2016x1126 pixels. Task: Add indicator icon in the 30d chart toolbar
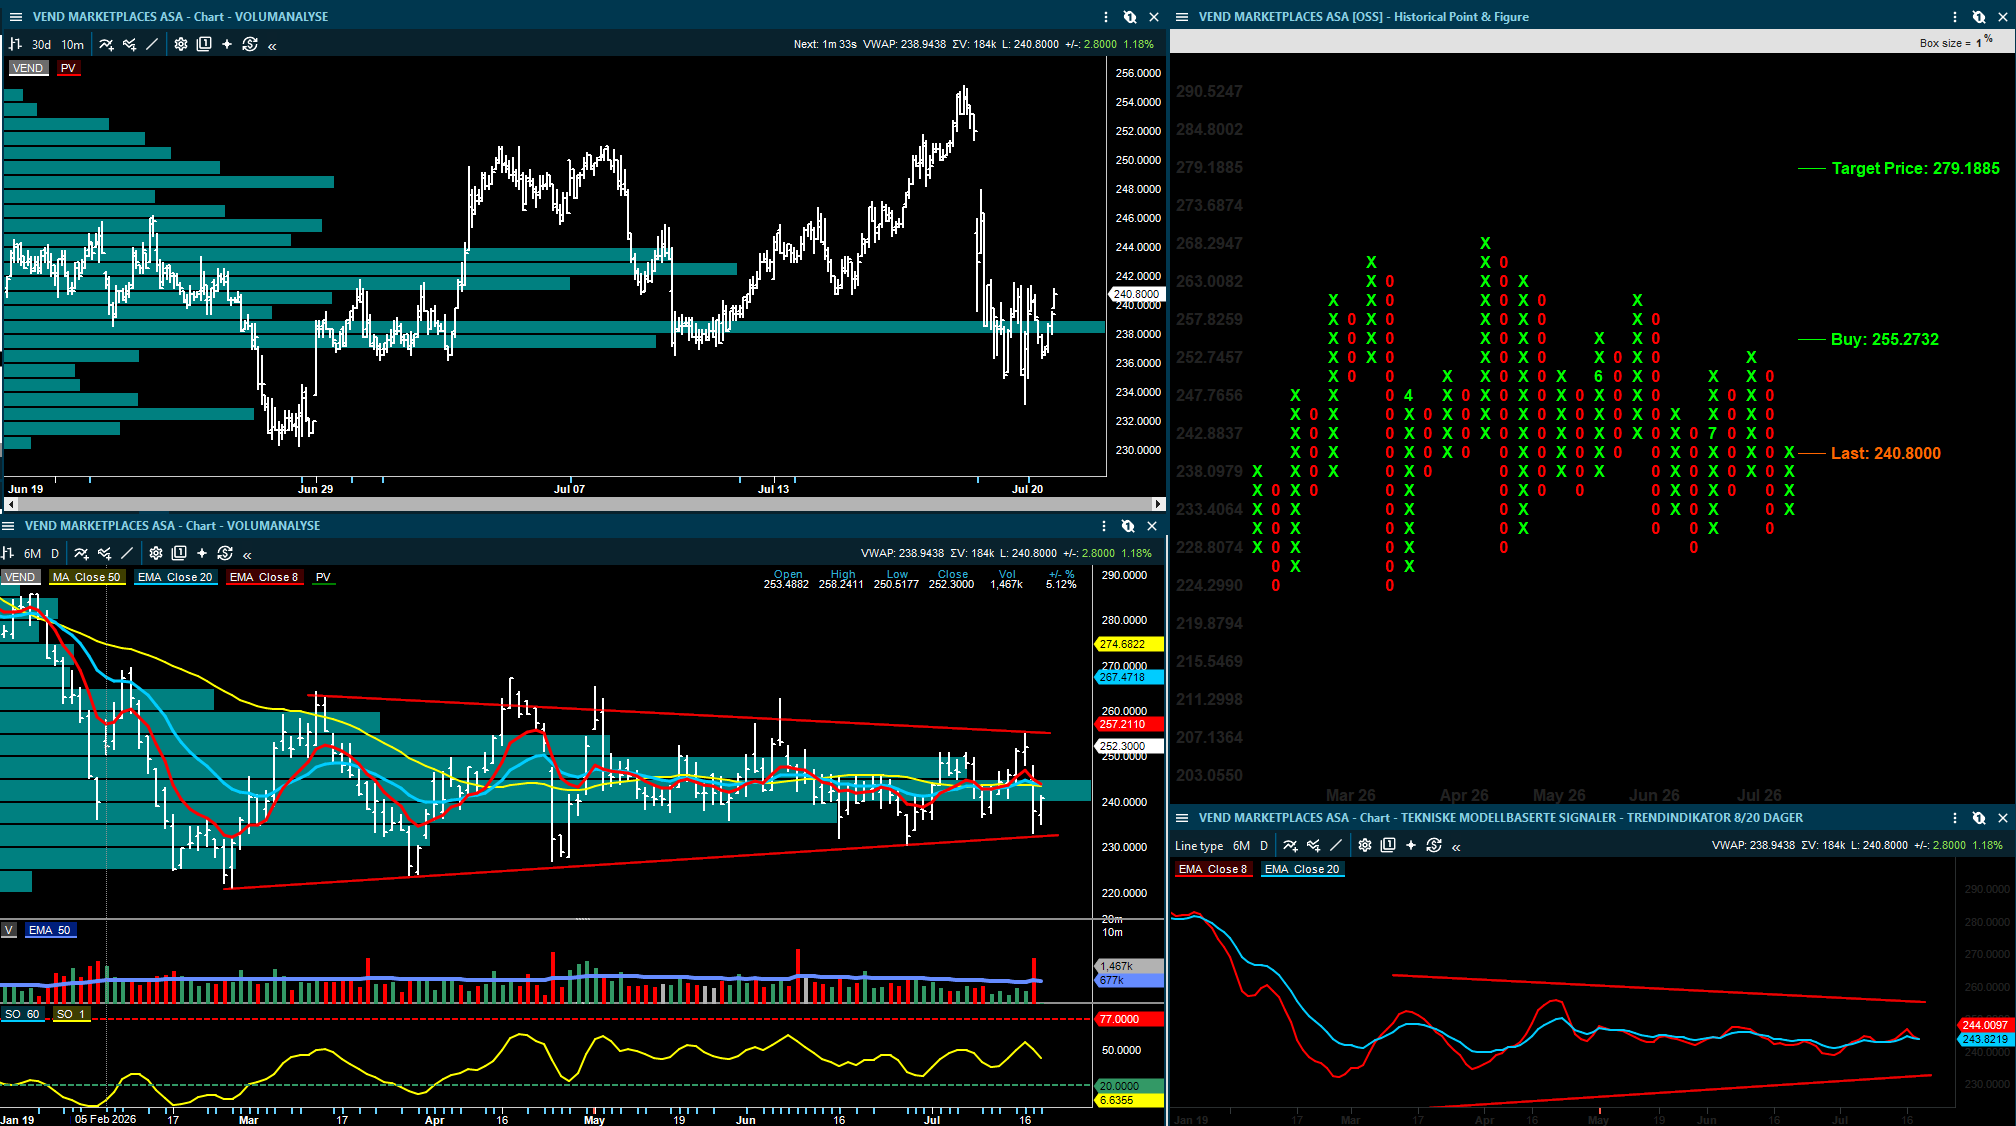coord(106,44)
